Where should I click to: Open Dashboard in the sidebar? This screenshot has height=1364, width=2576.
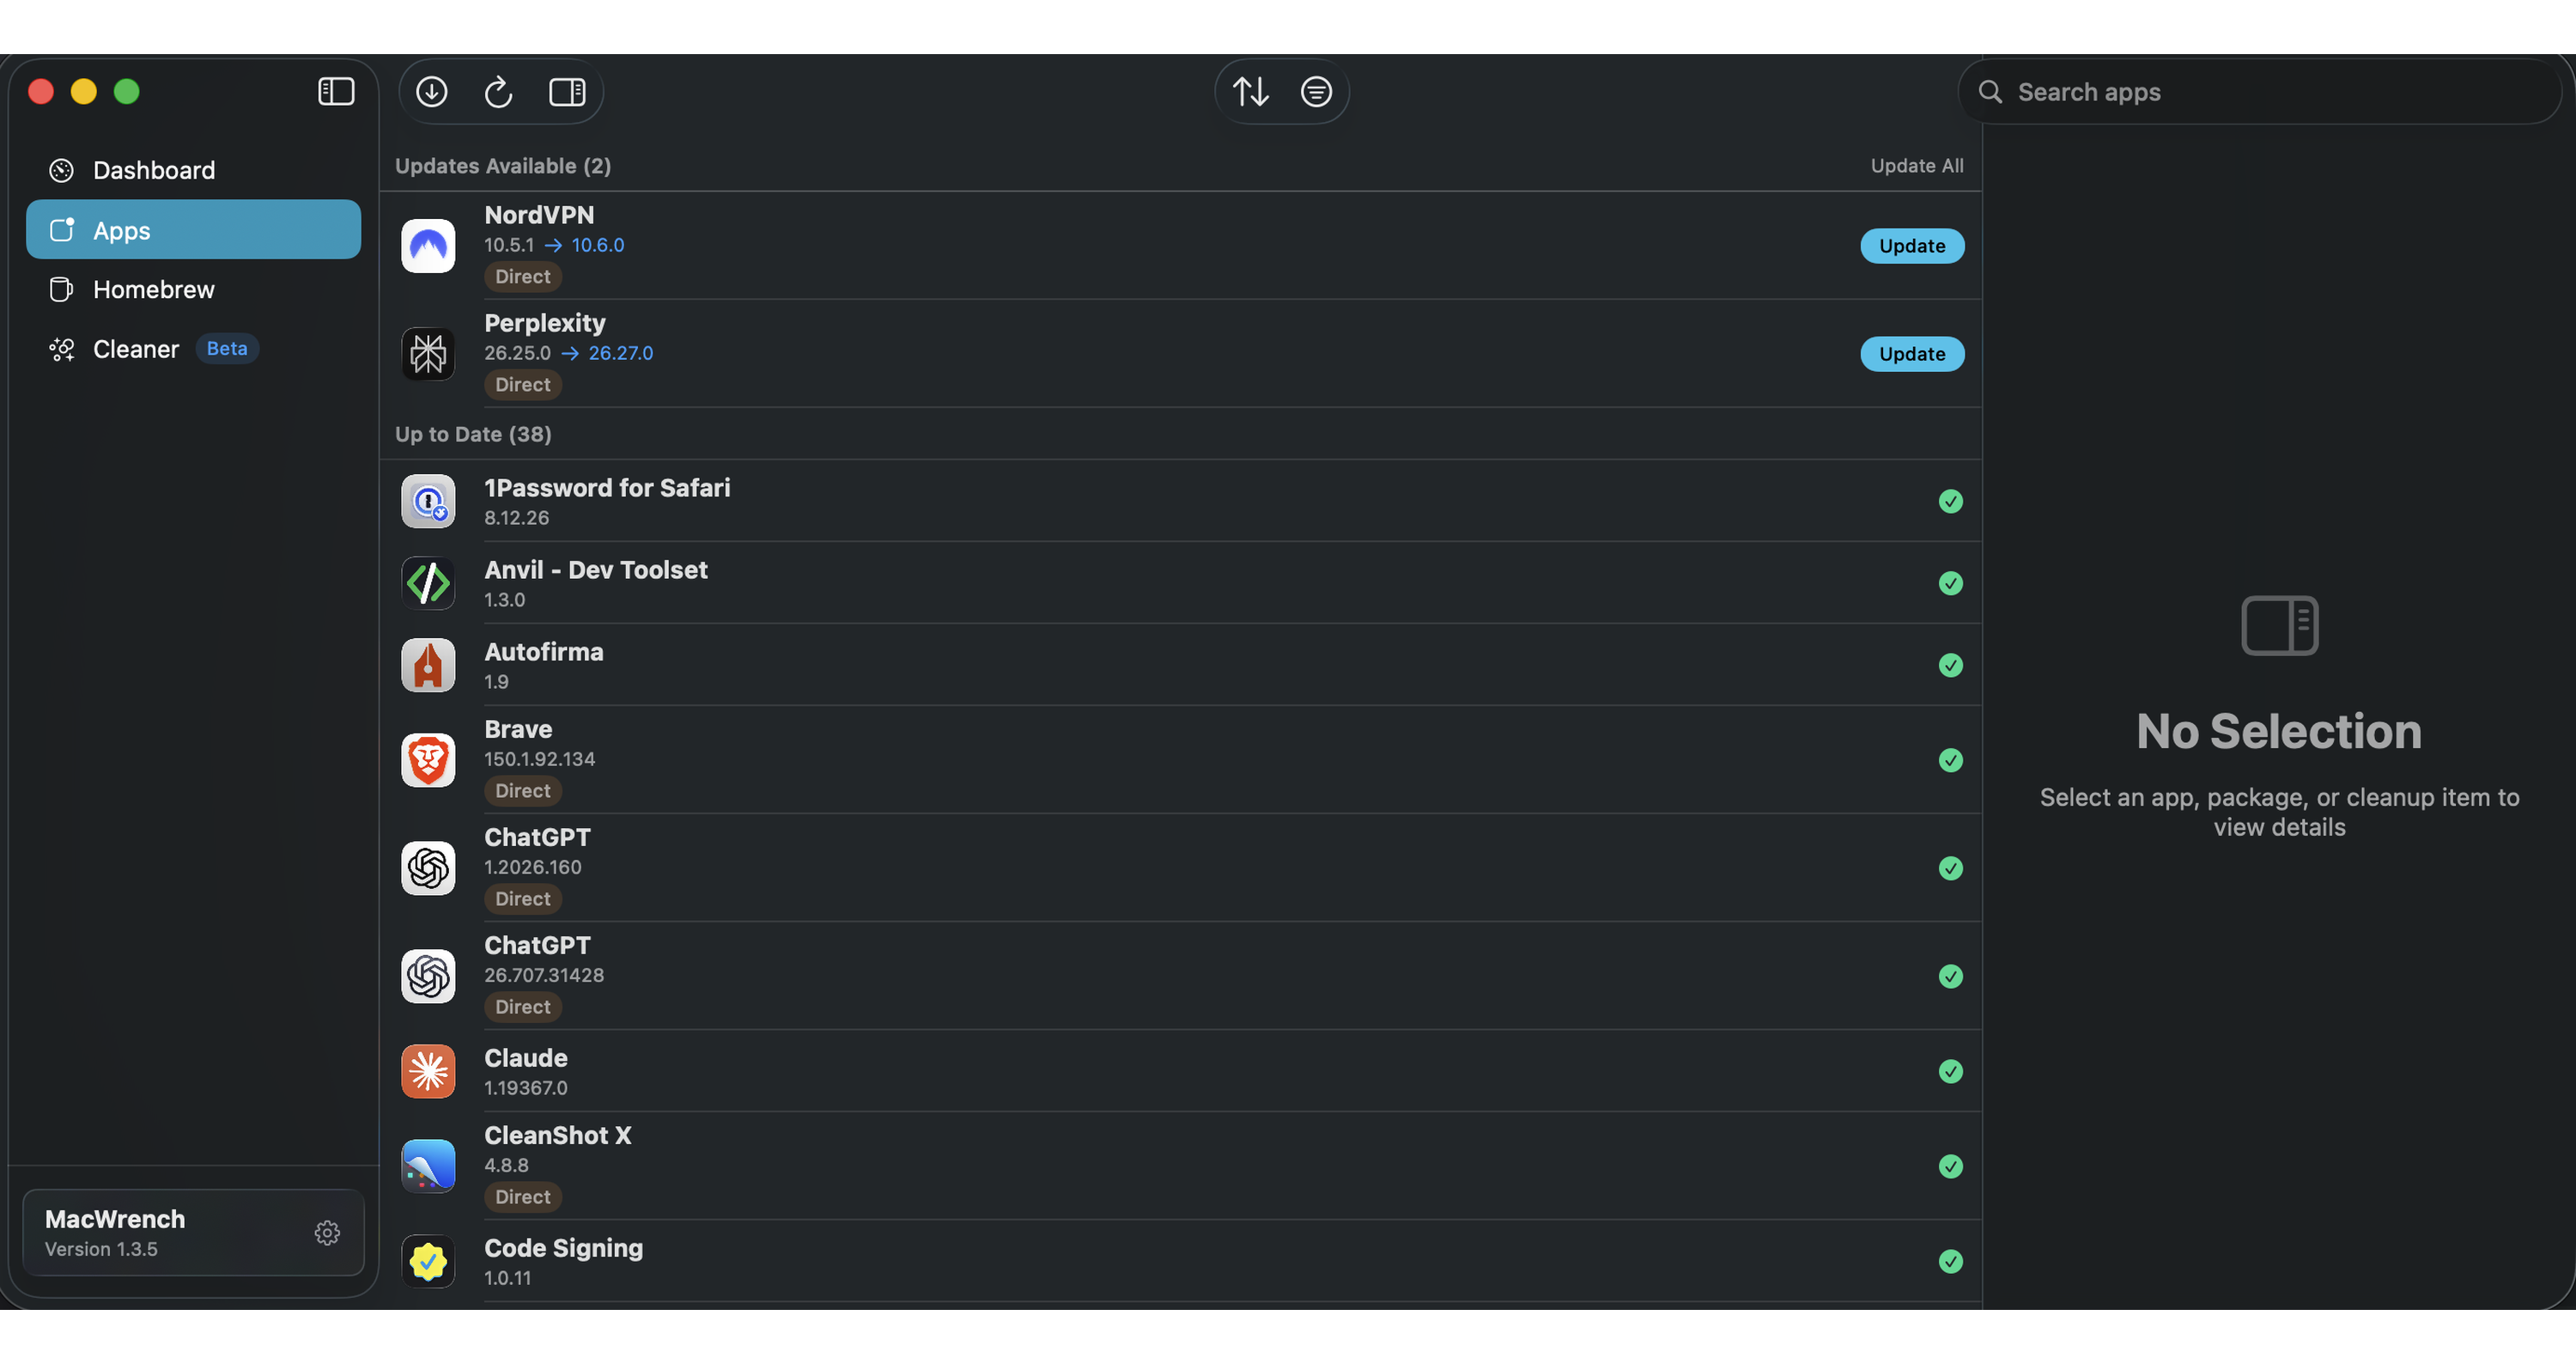(193, 170)
